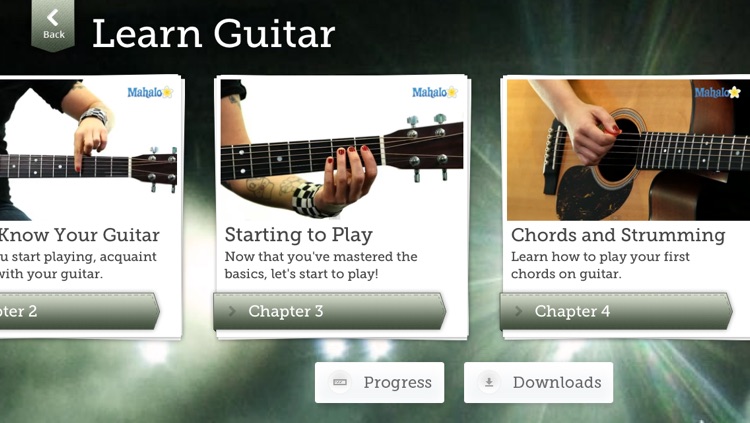
Task: Click the Mahalo logo on Know Your Guitar card
Action: (150, 92)
